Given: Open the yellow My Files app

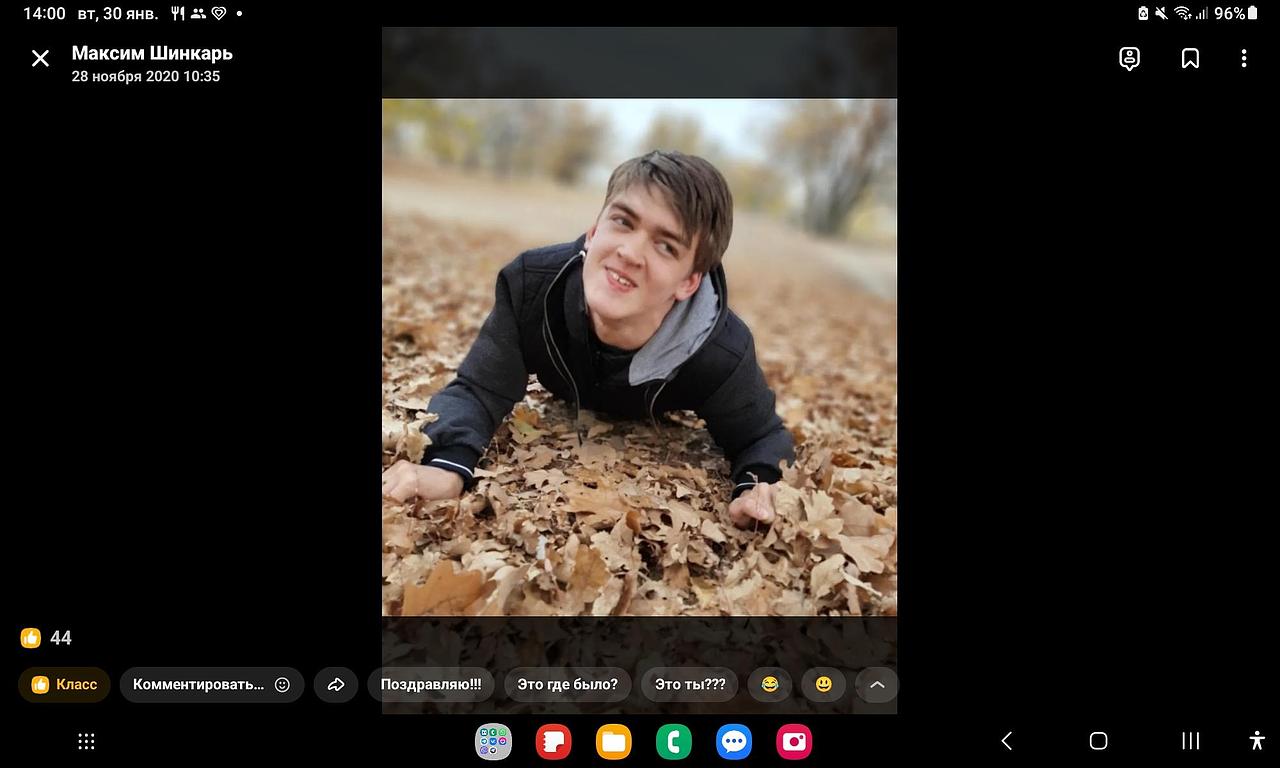Looking at the screenshot, I should pyautogui.click(x=614, y=741).
